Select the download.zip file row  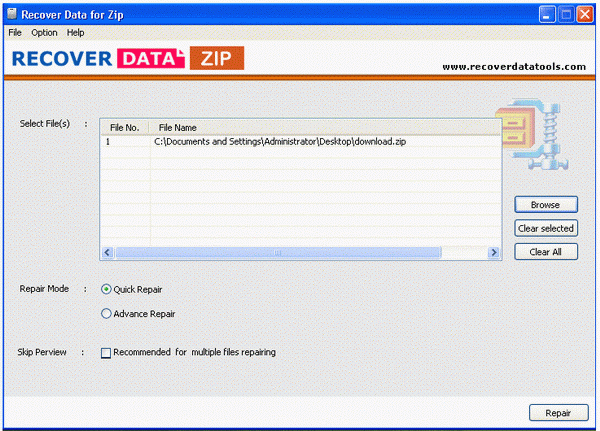coord(301,142)
